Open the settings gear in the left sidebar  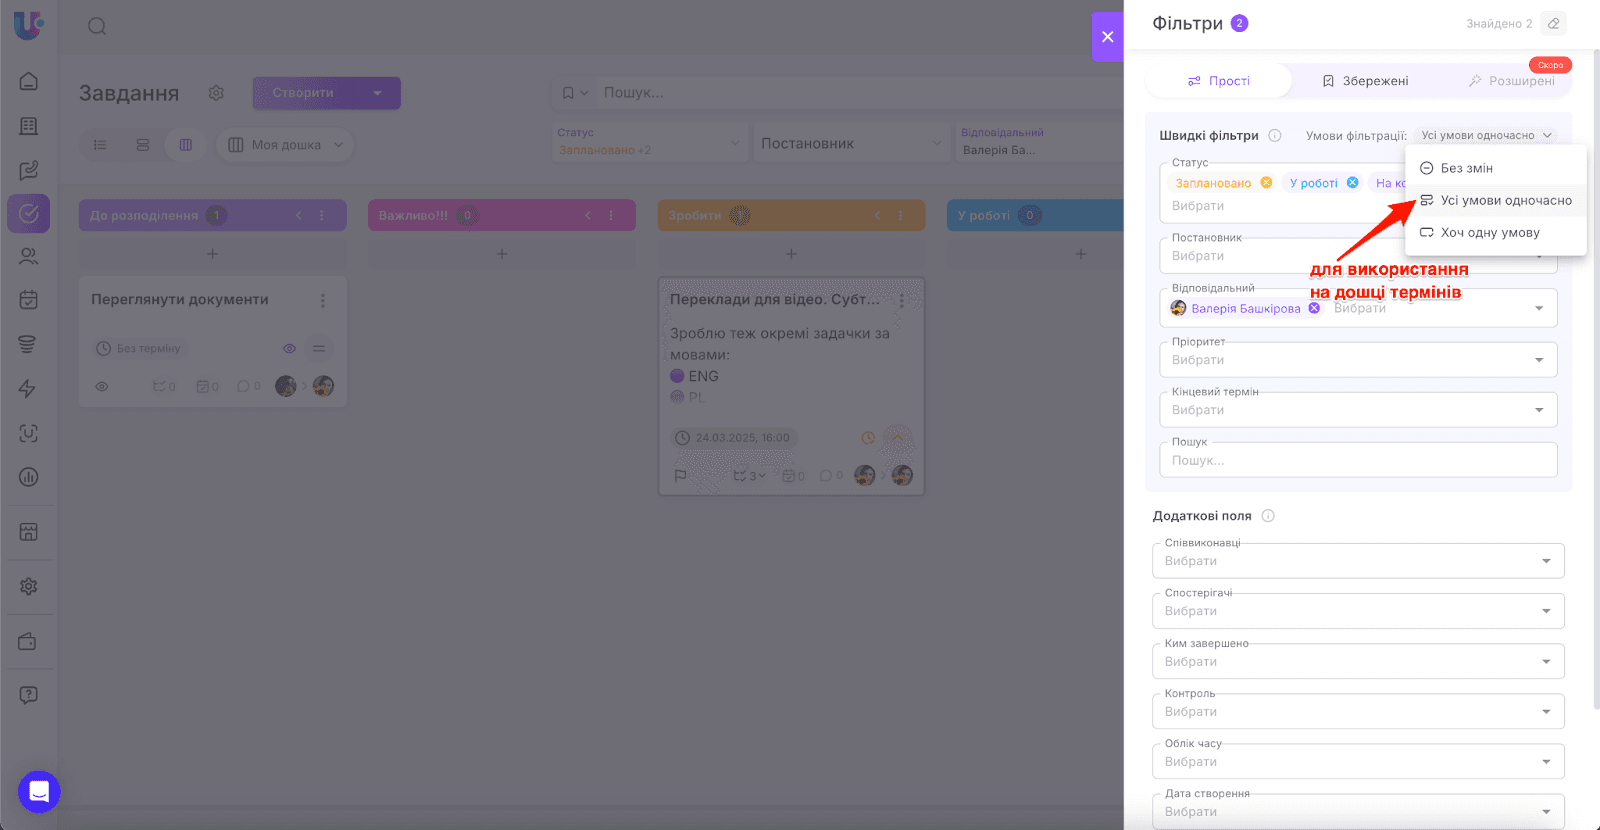tap(29, 586)
